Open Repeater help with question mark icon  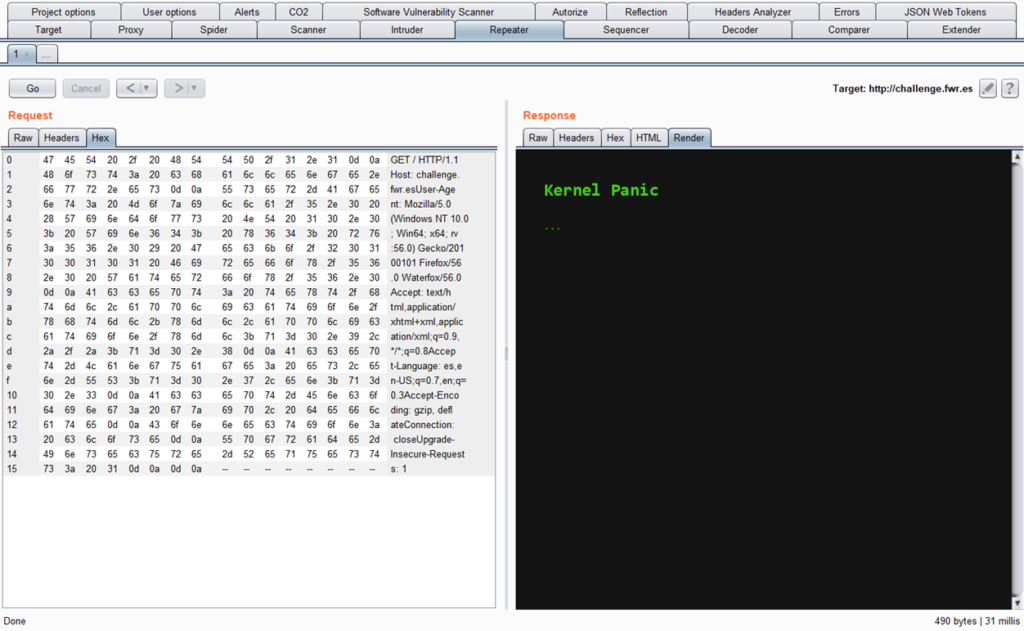(1010, 89)
